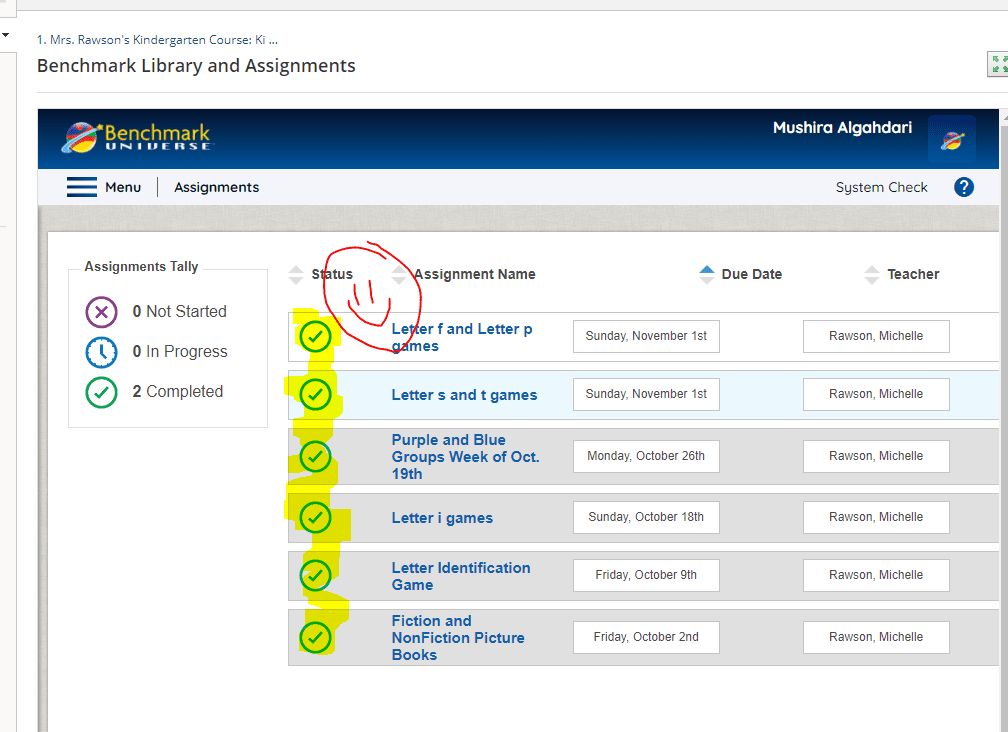Click completed status icon for Letter f and Letter p games

point(315,336)
